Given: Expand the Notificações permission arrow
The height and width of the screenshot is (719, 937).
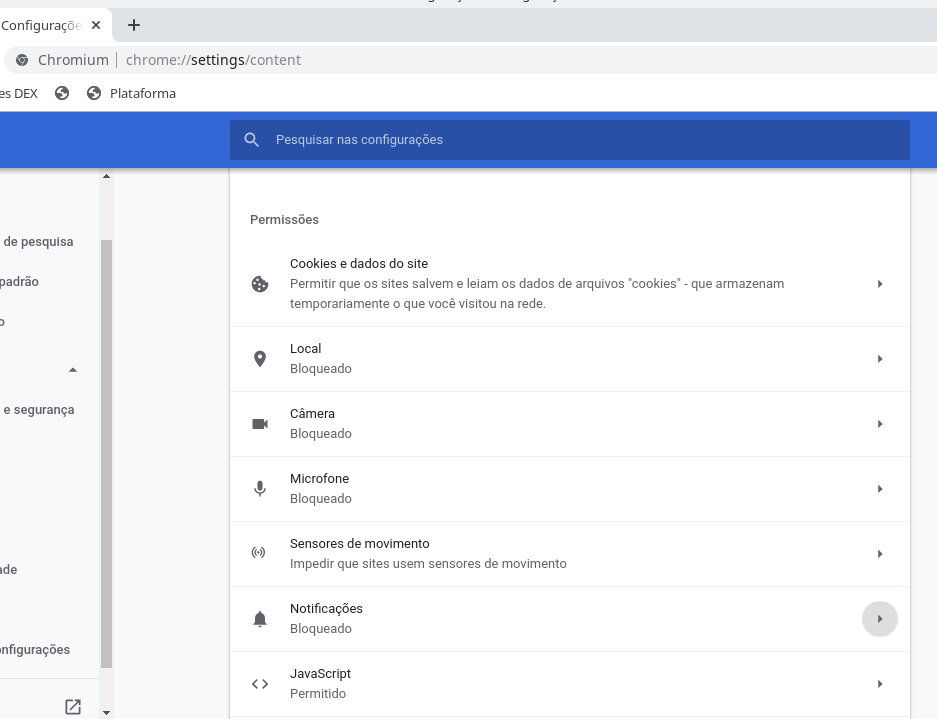Looking at the screenshot, I should click(879, 619).
